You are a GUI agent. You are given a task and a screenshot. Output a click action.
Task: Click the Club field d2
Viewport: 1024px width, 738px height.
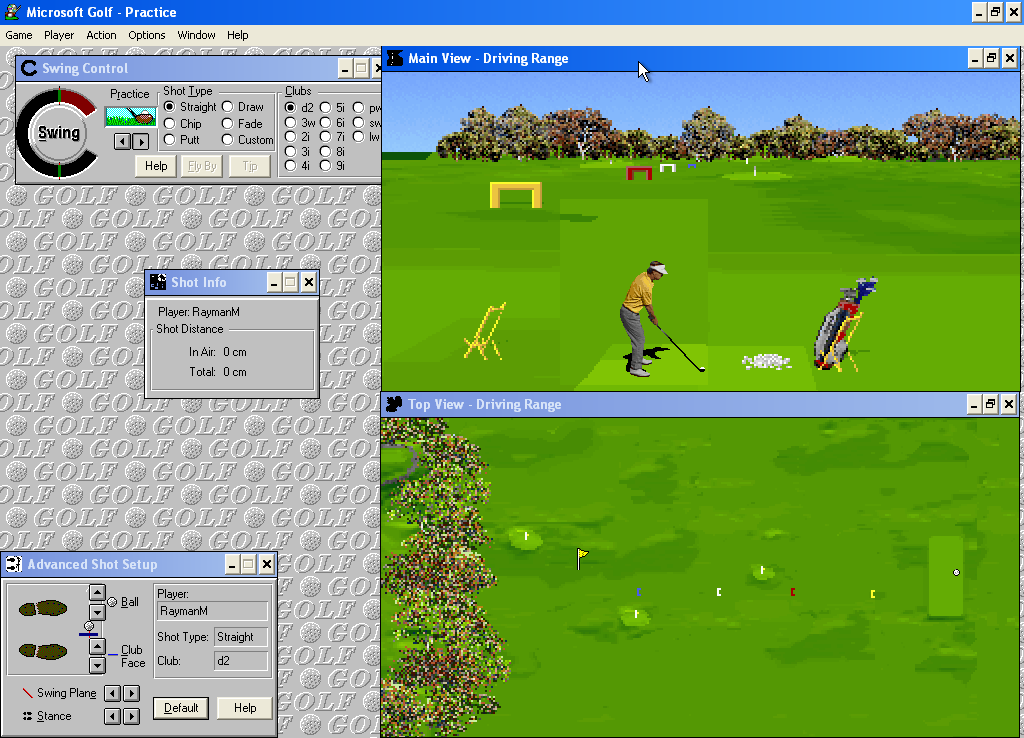[x=240, y=661]
